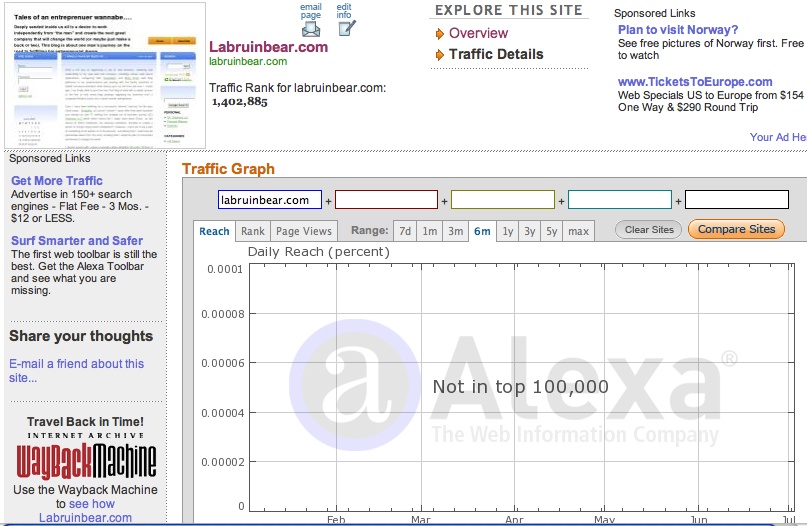807x526 pixels.
Task: Open the Overview link
Action: pos(478,33)
